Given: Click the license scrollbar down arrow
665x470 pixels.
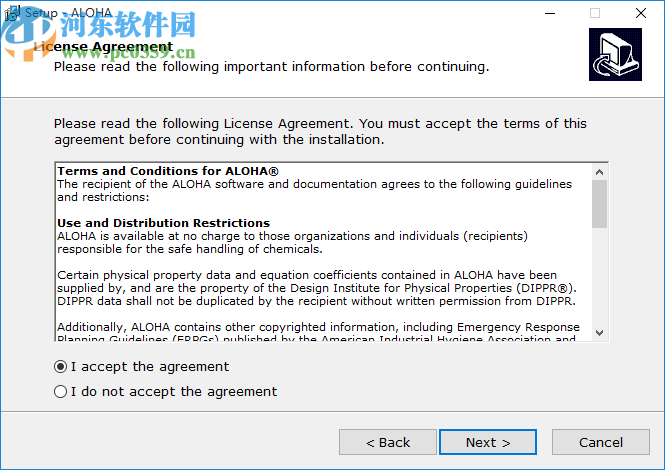Looking at the screenshot, I should 599,332.
